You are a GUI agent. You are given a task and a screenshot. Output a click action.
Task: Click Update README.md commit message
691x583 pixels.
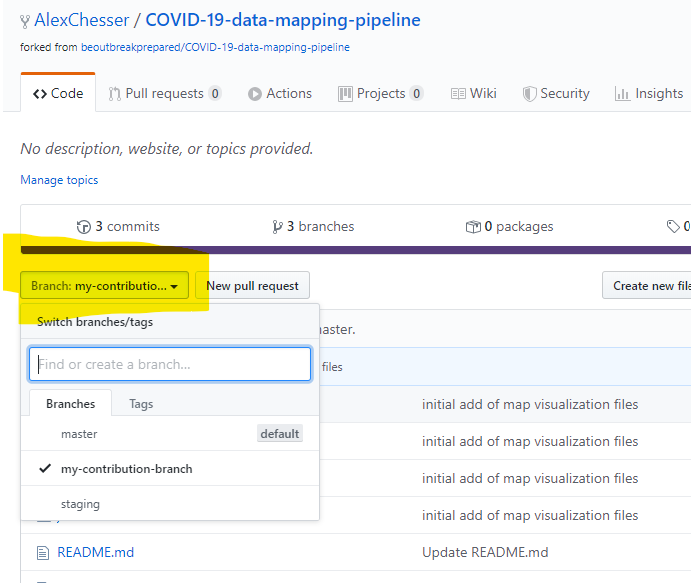pyautogui.click(x=485, y=552)
